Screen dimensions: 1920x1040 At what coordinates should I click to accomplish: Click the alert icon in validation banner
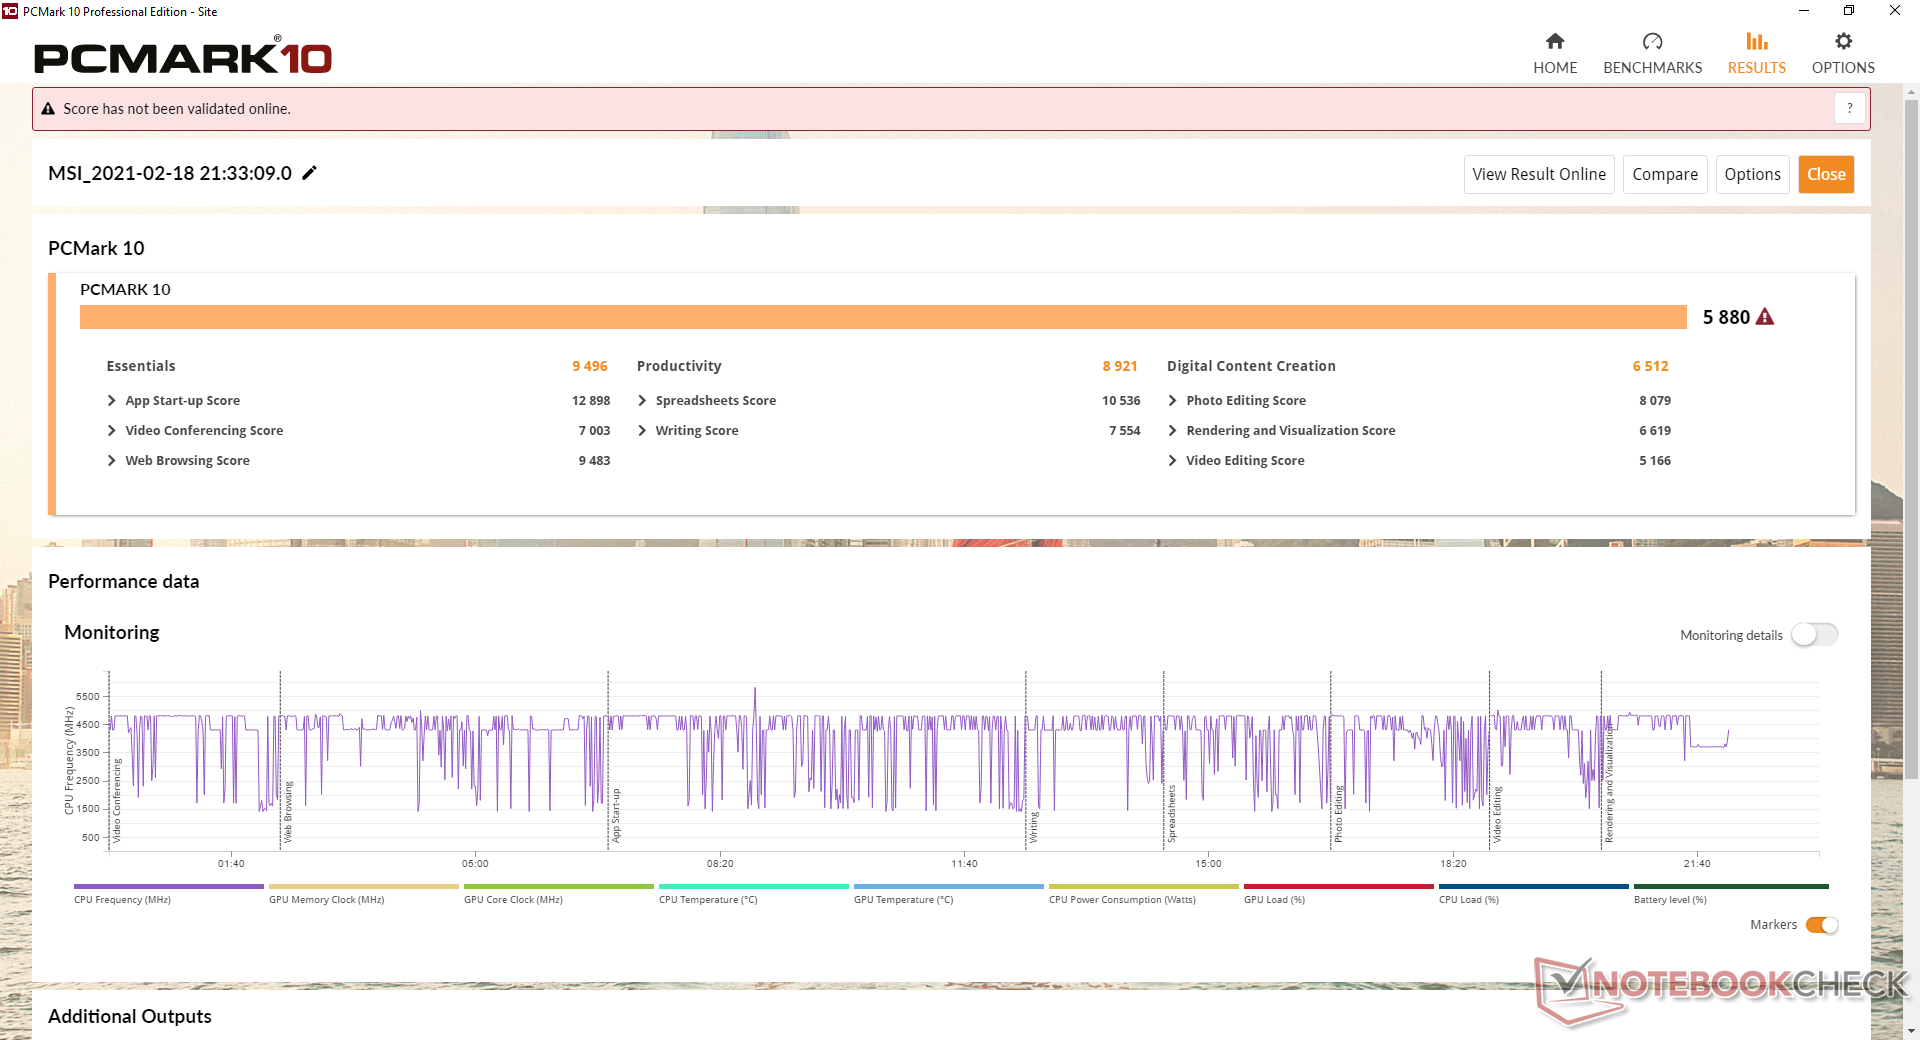click(x=48, y=109)
